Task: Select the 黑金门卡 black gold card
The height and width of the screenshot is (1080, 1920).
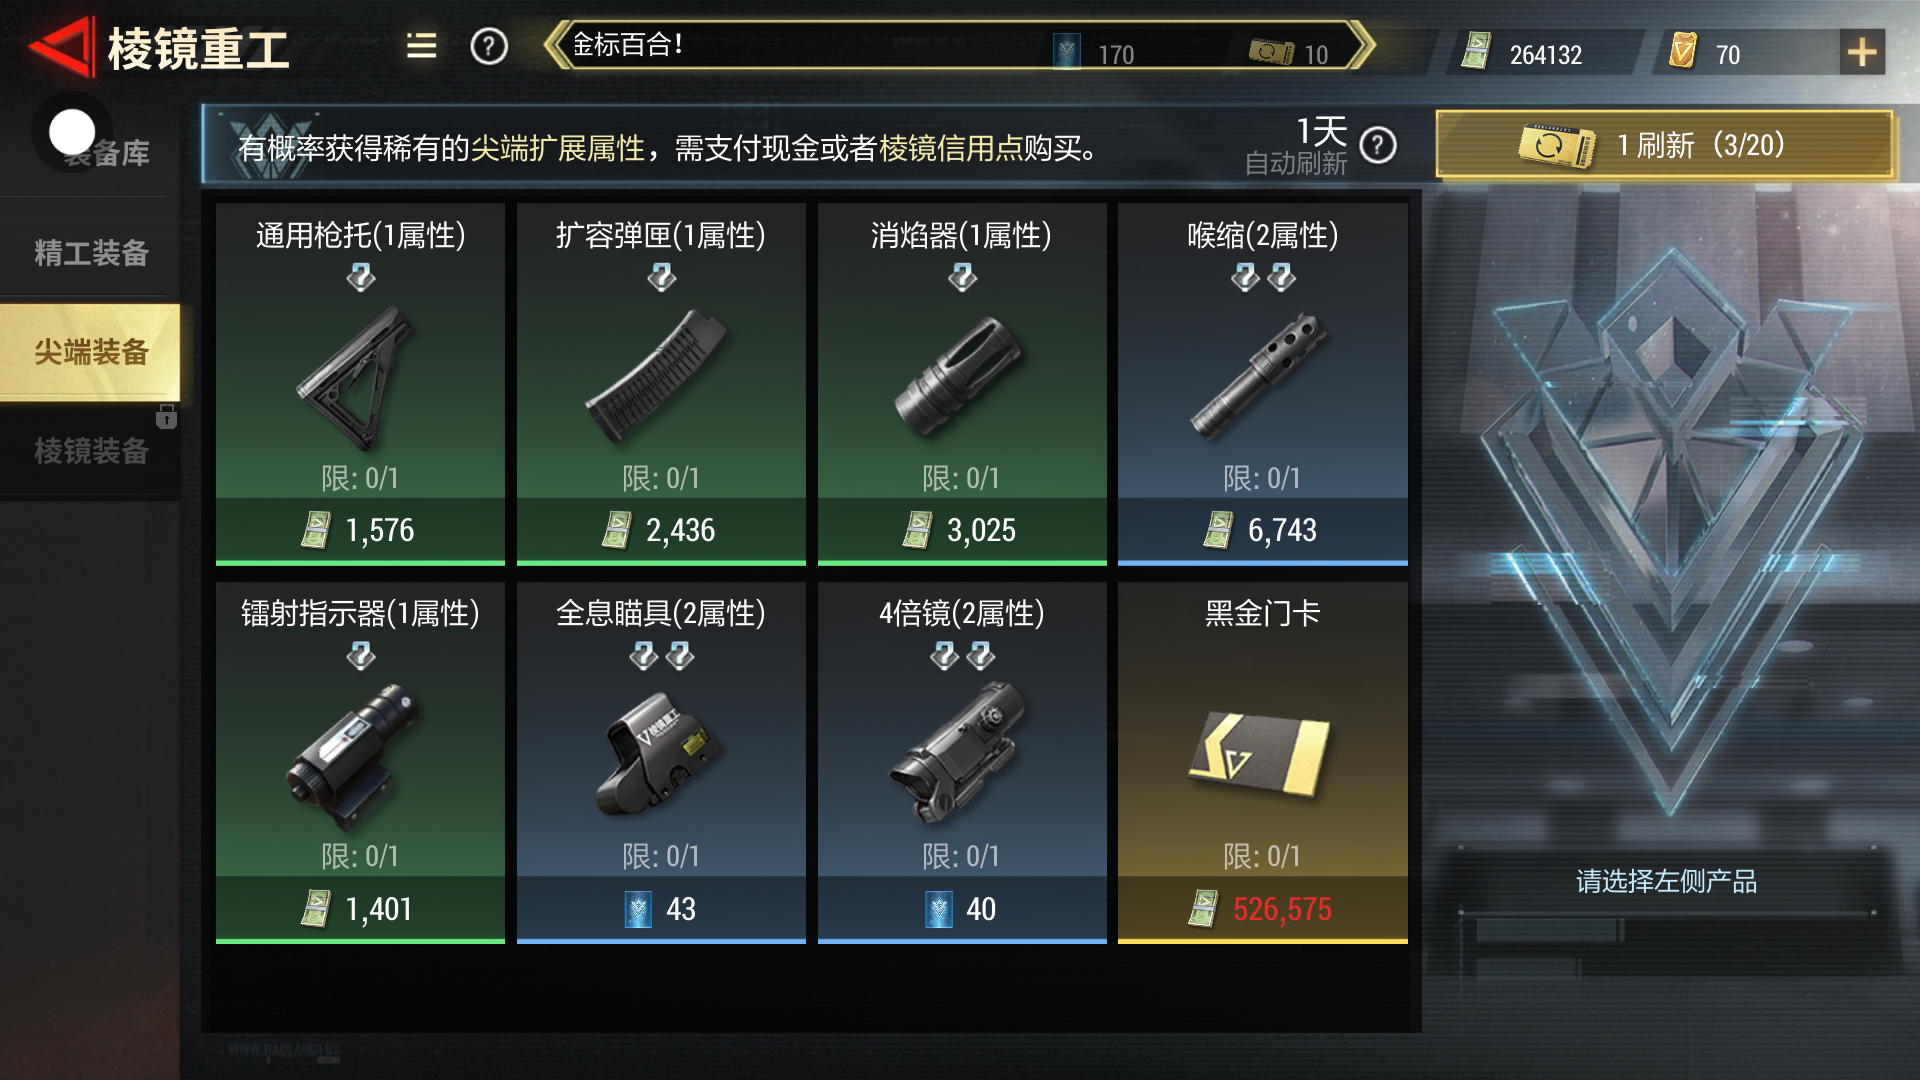Action: tap(1263, 763)
